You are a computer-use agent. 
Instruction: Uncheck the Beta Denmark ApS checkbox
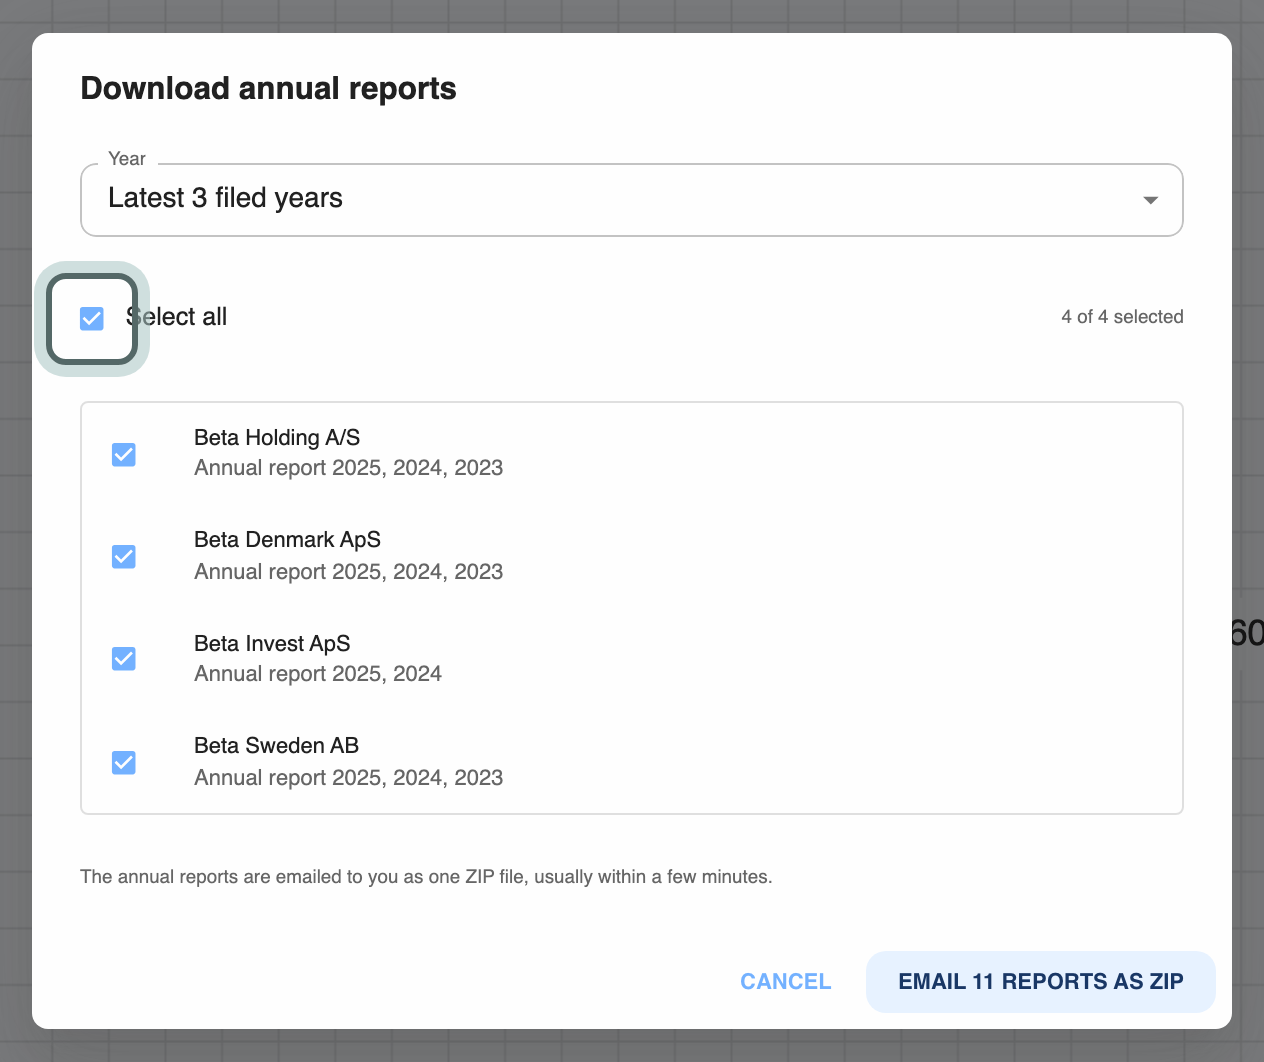[124, 557]
